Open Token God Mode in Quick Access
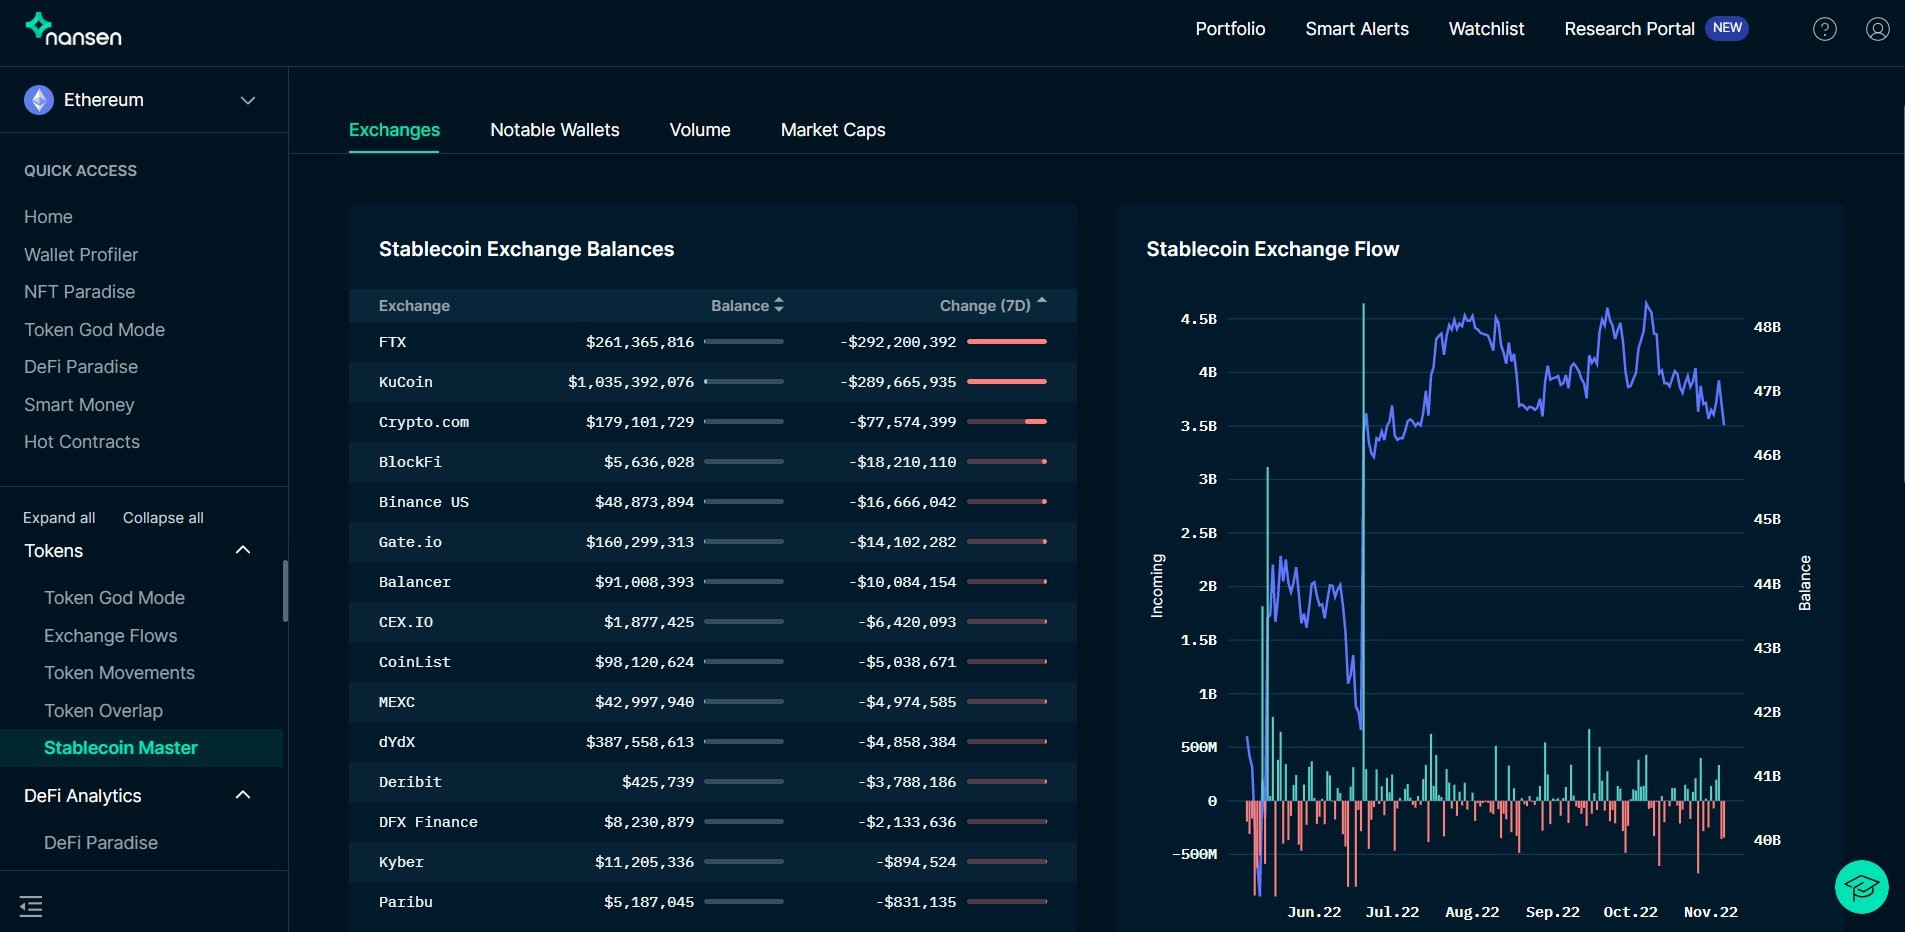The image size is (1905, 932). coord(94,330)
